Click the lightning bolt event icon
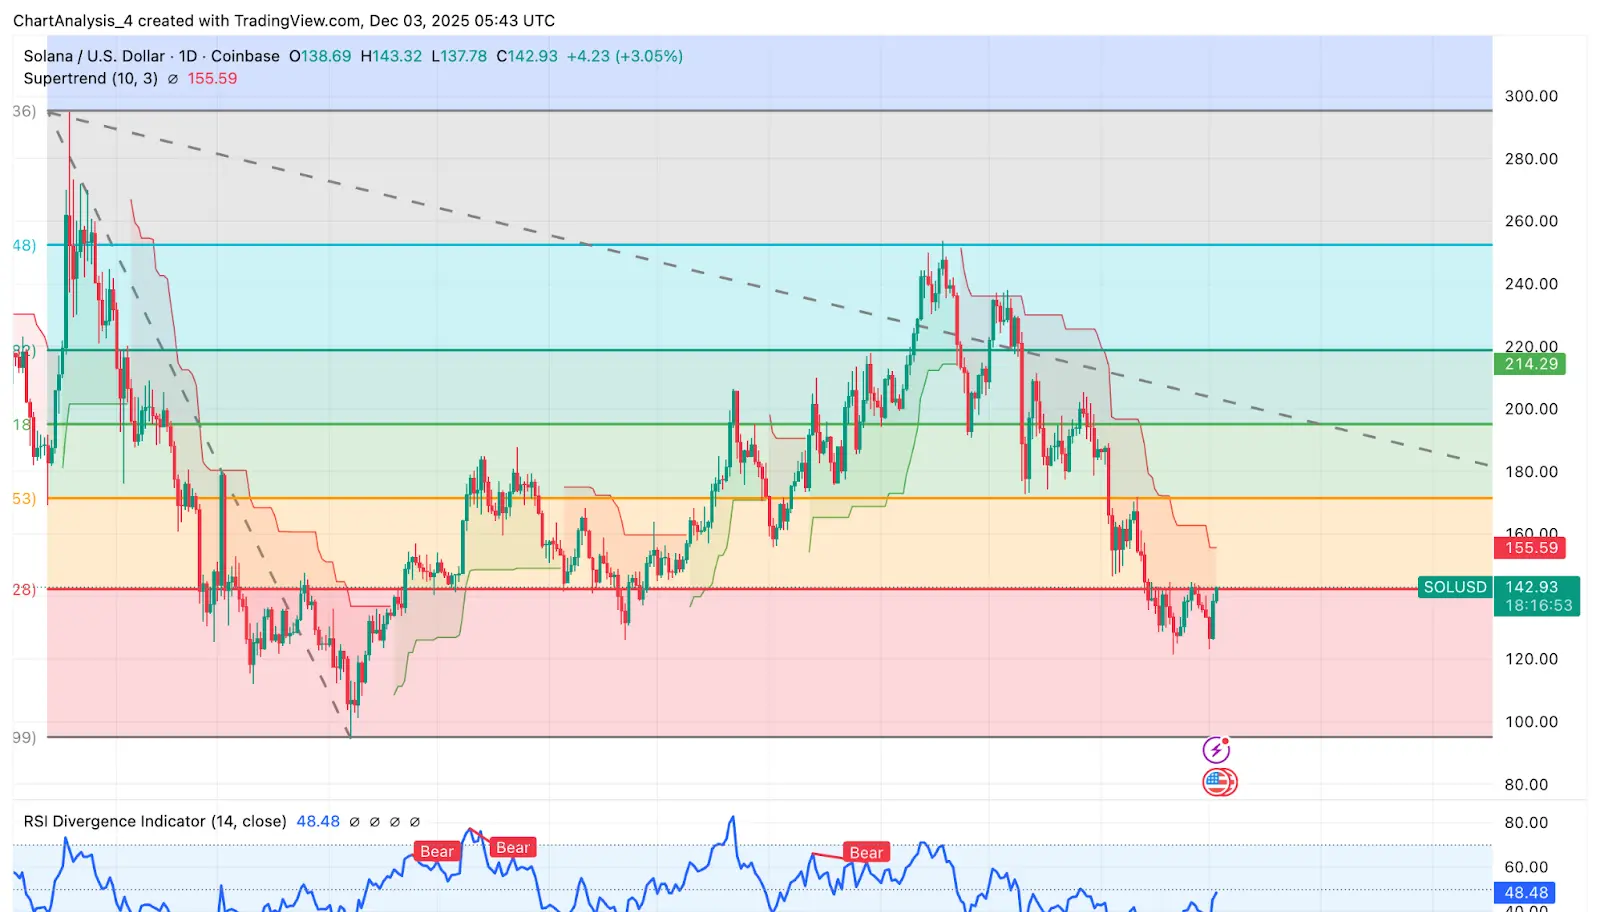The height and width of the screenshot is (912, 1600). [1216, 749]
